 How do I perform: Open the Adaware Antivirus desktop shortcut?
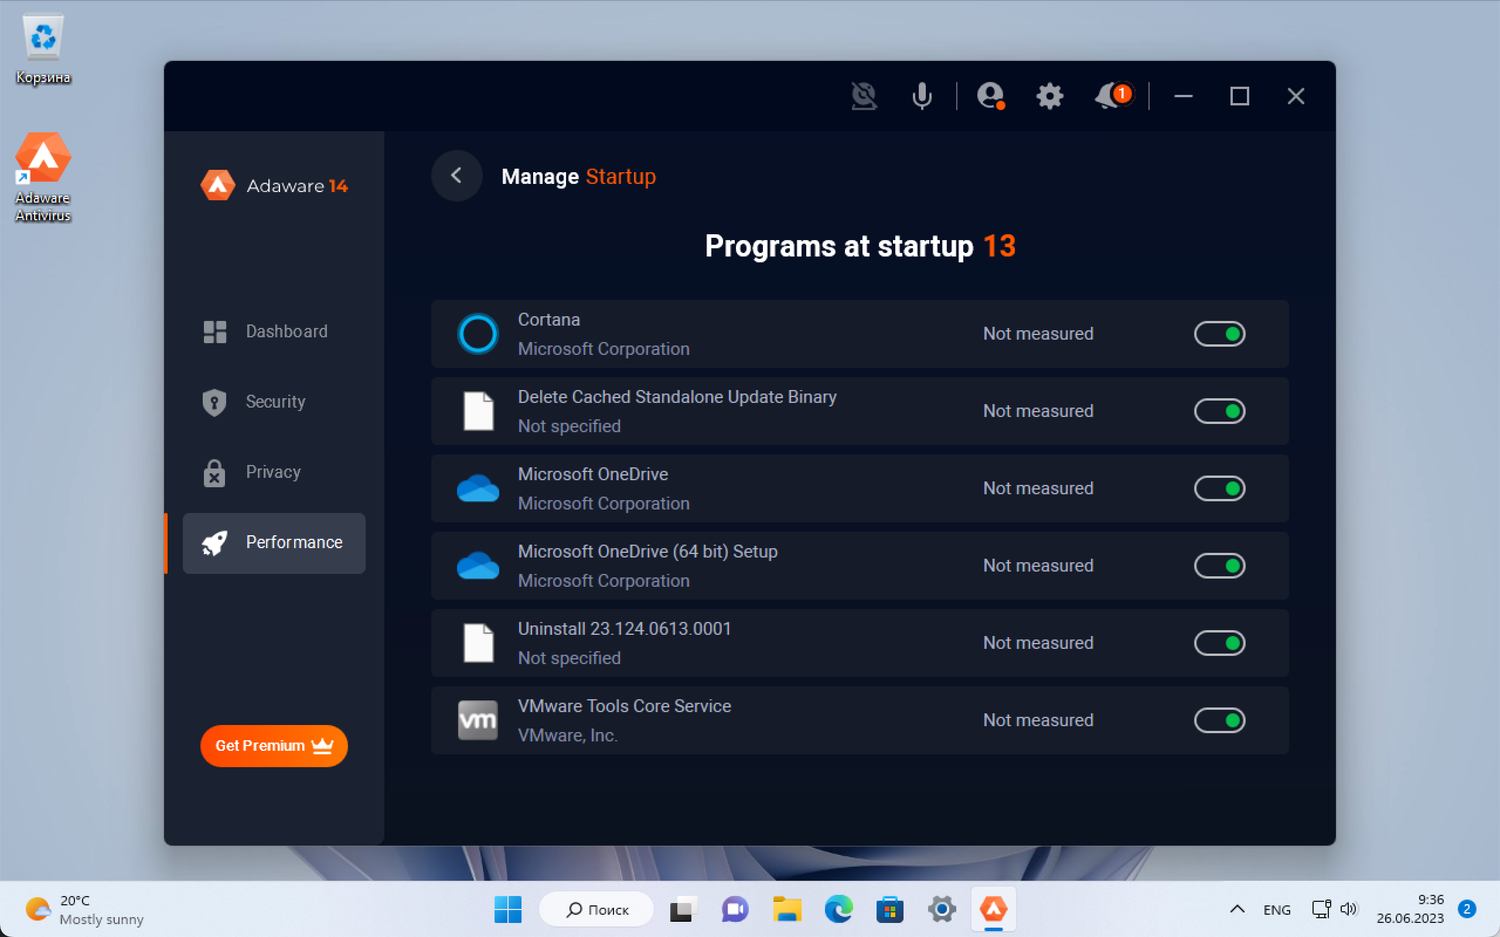43,177
